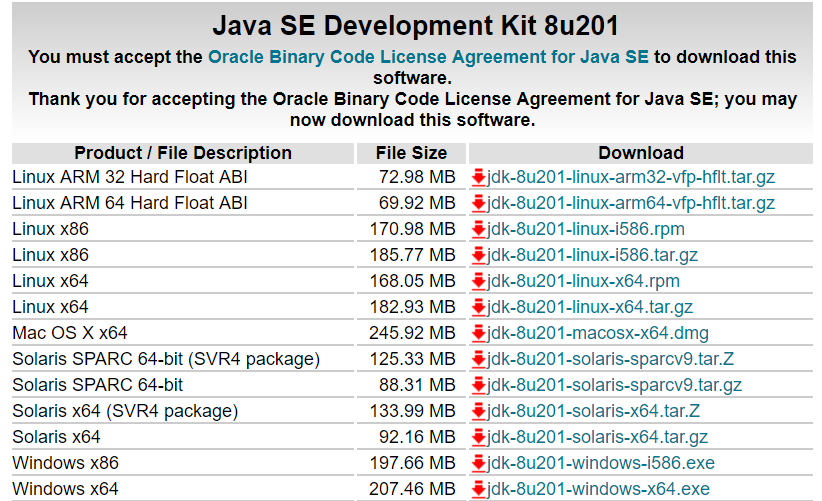
Task: Download the jdk-8u201-linux-i586.tar.gz file link
Action: click(592, 255)
